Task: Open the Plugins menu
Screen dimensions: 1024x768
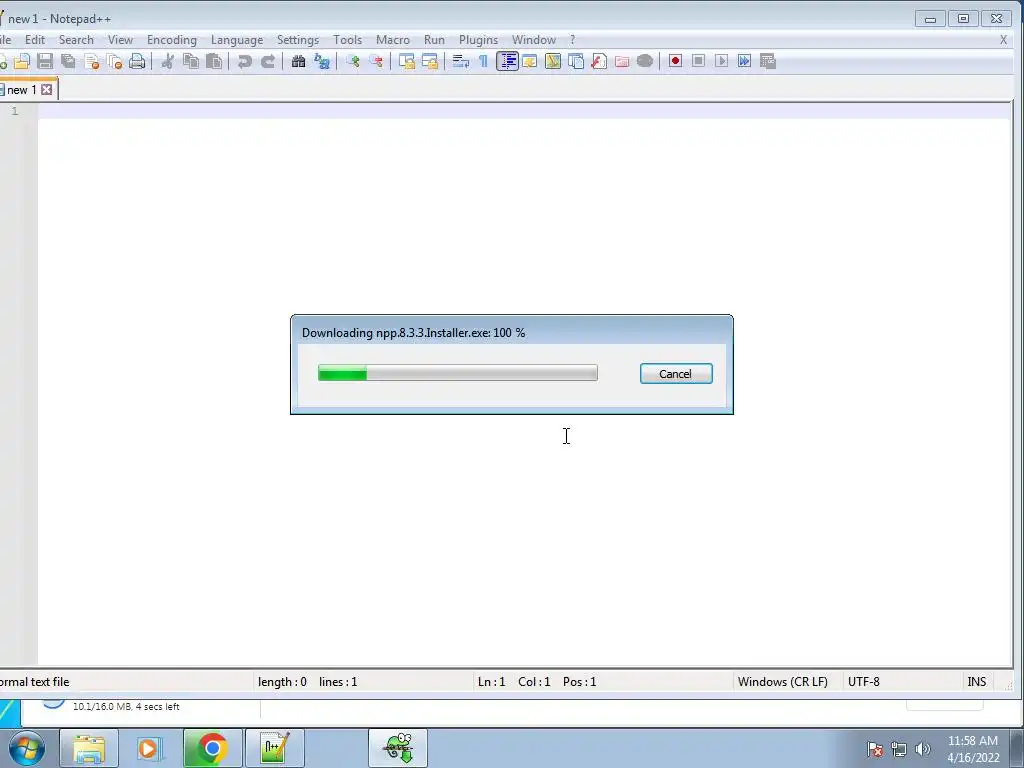Action: (478, 40)
